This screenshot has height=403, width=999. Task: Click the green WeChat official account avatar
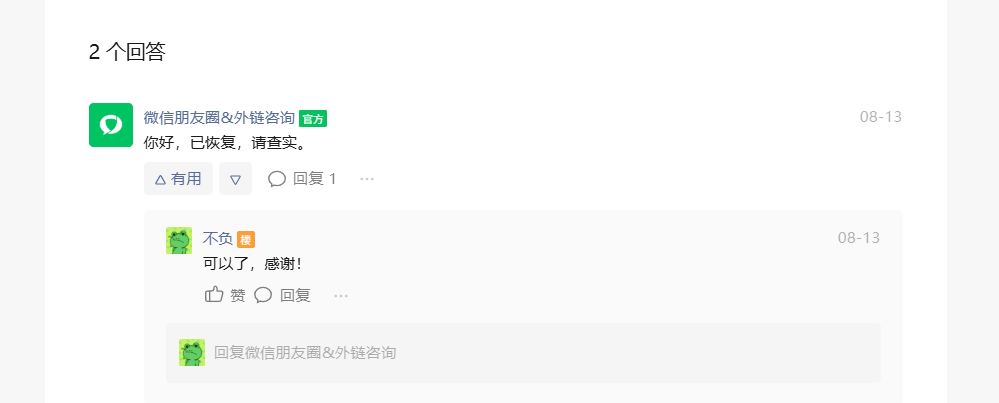111,125
